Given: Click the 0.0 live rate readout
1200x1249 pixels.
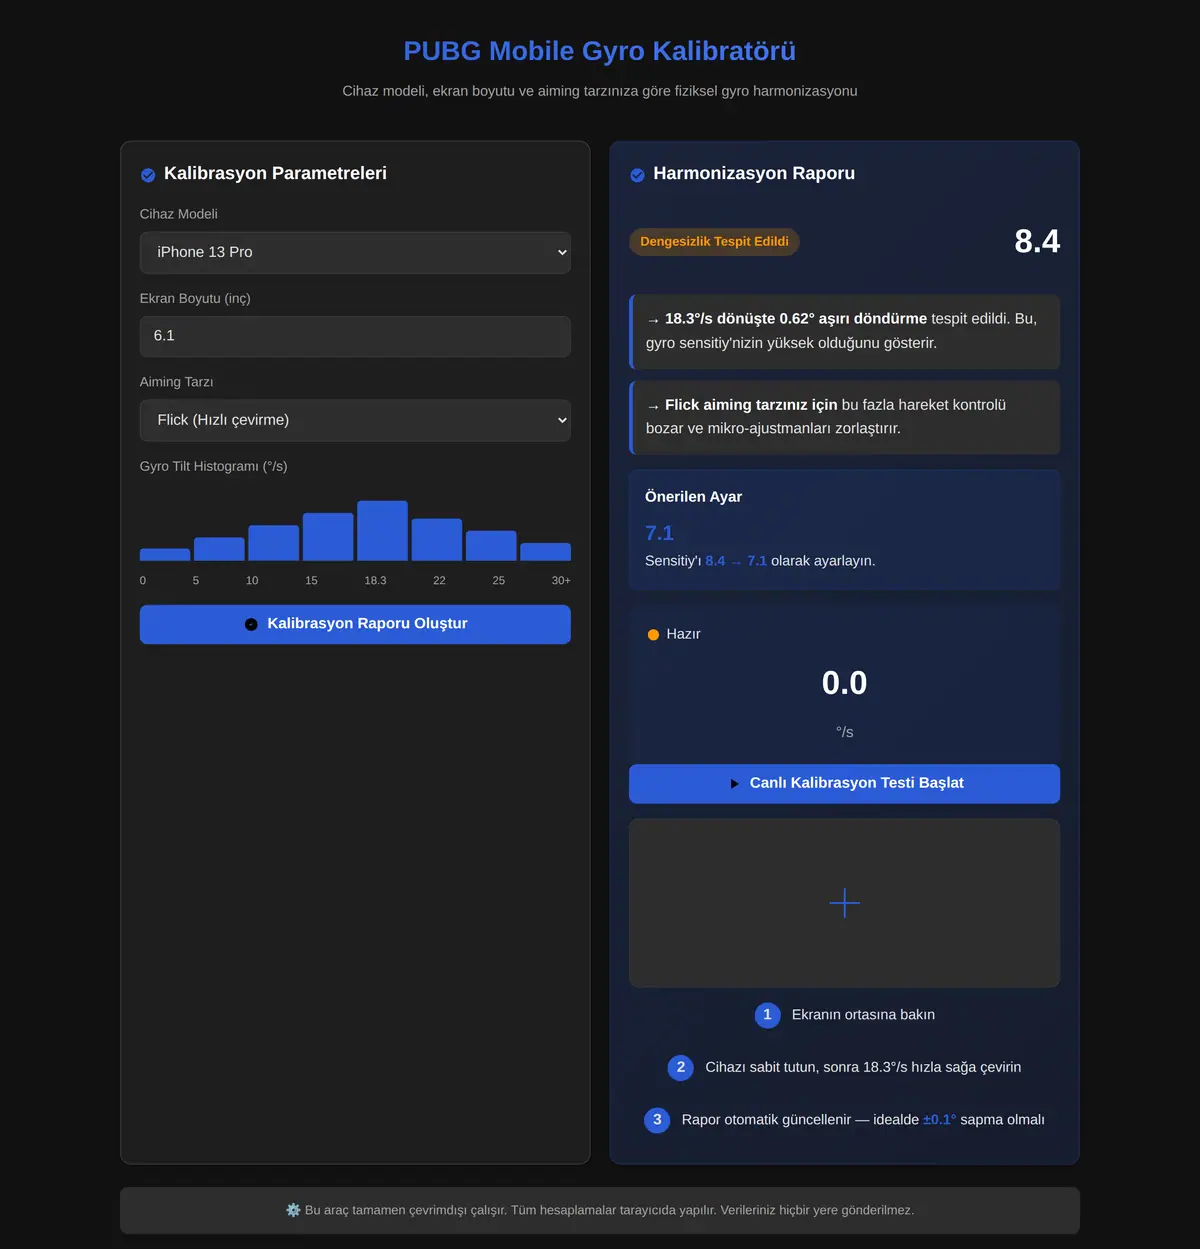Looking at the screenshot, I should click(844, 683).
